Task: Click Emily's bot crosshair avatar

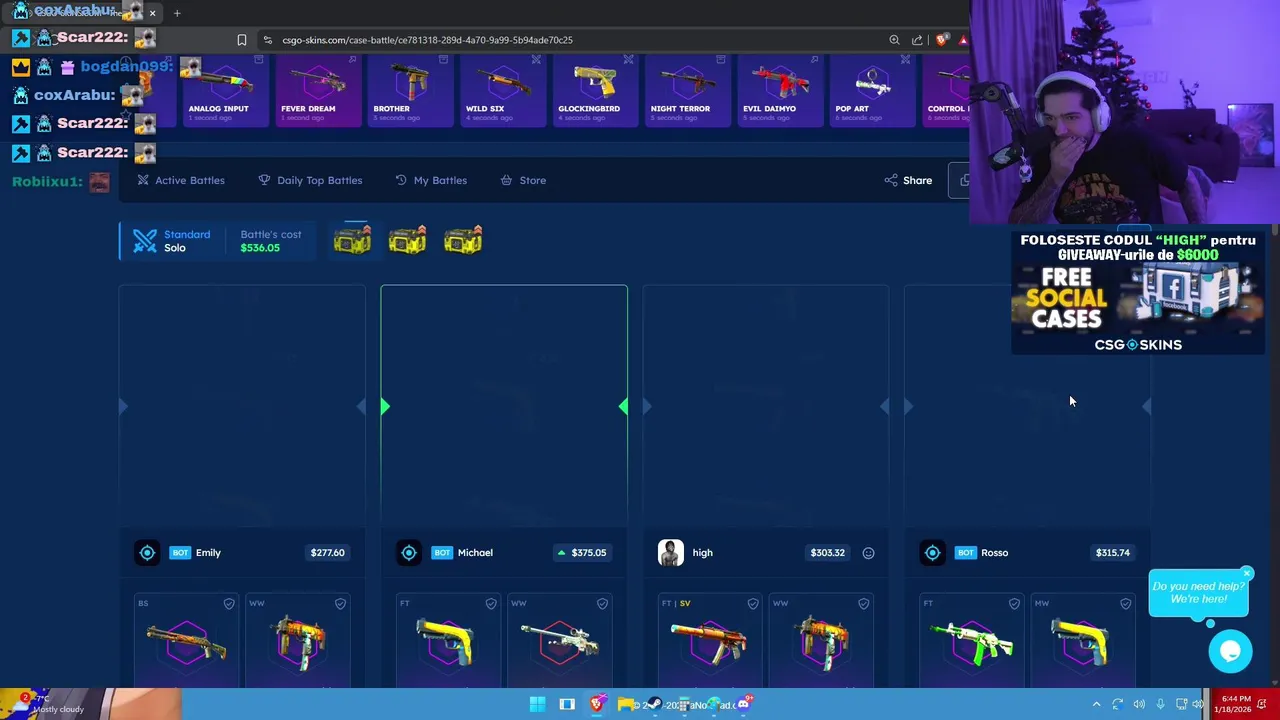Action: pos(147,552)
